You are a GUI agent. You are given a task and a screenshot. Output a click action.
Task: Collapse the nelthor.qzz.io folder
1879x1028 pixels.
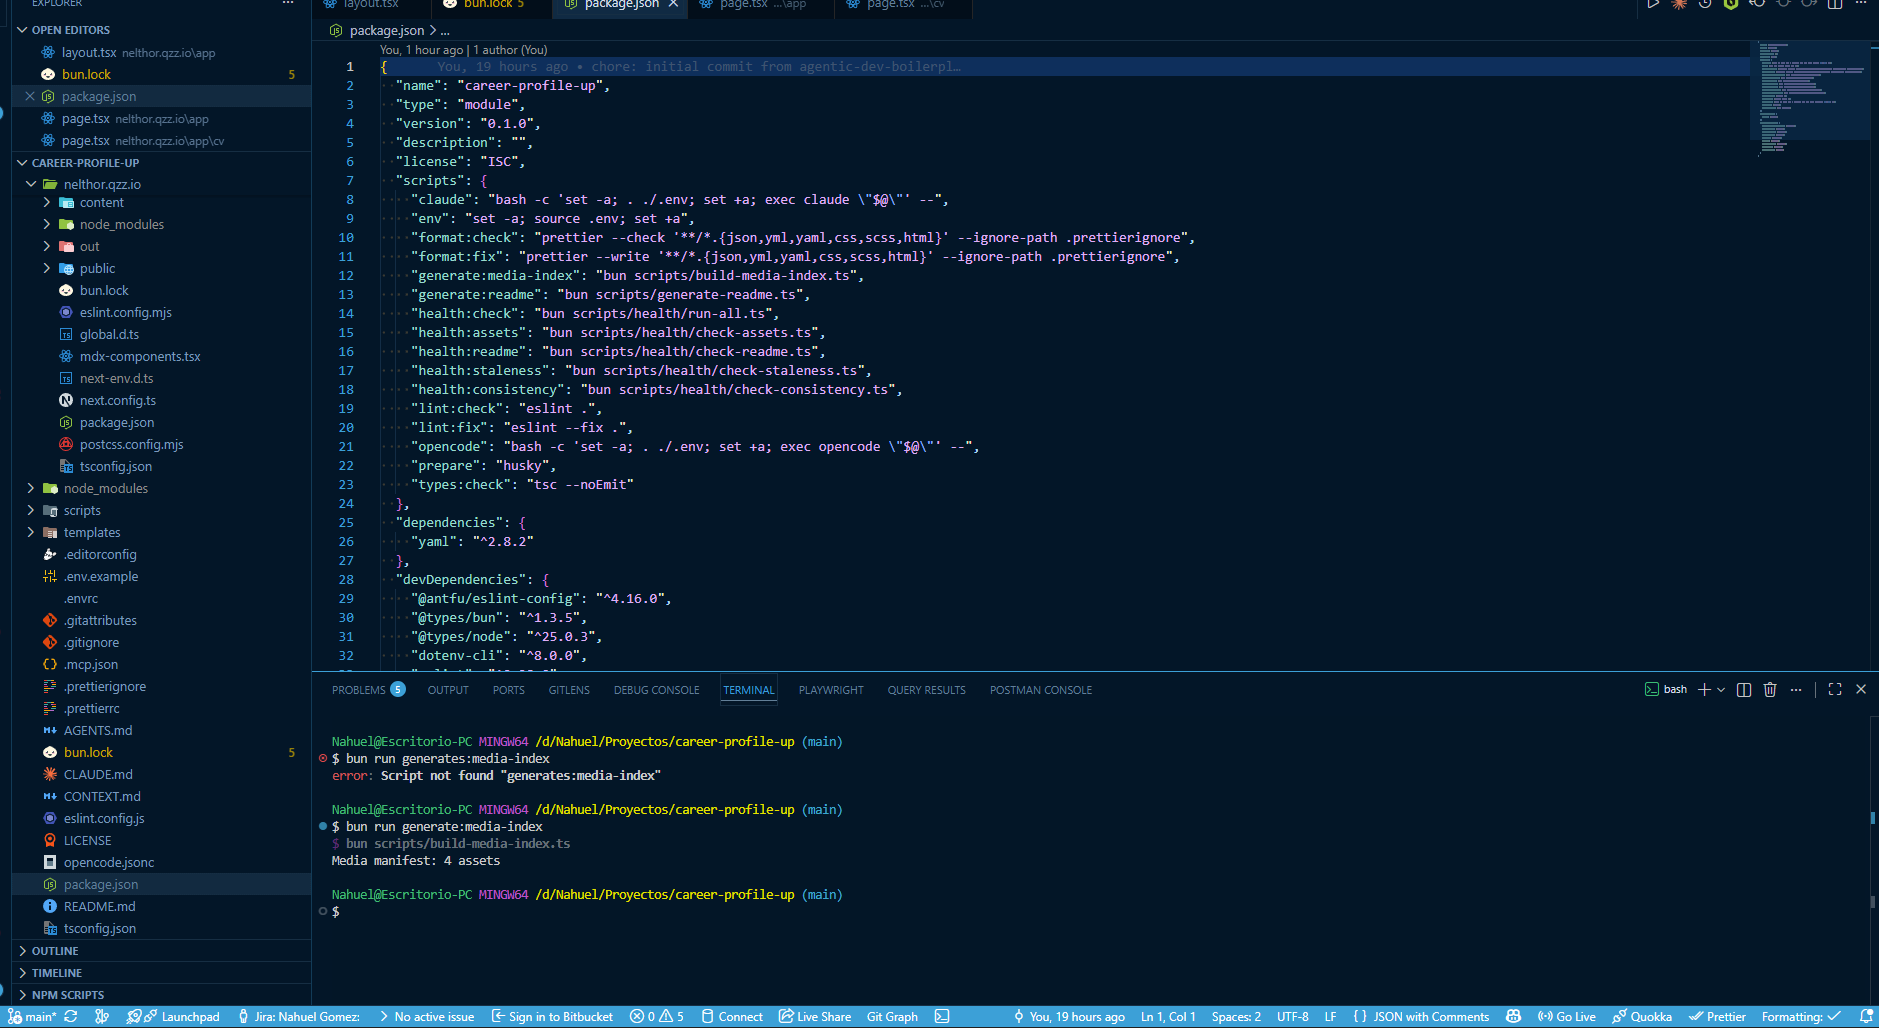click(x=31, y=184)
